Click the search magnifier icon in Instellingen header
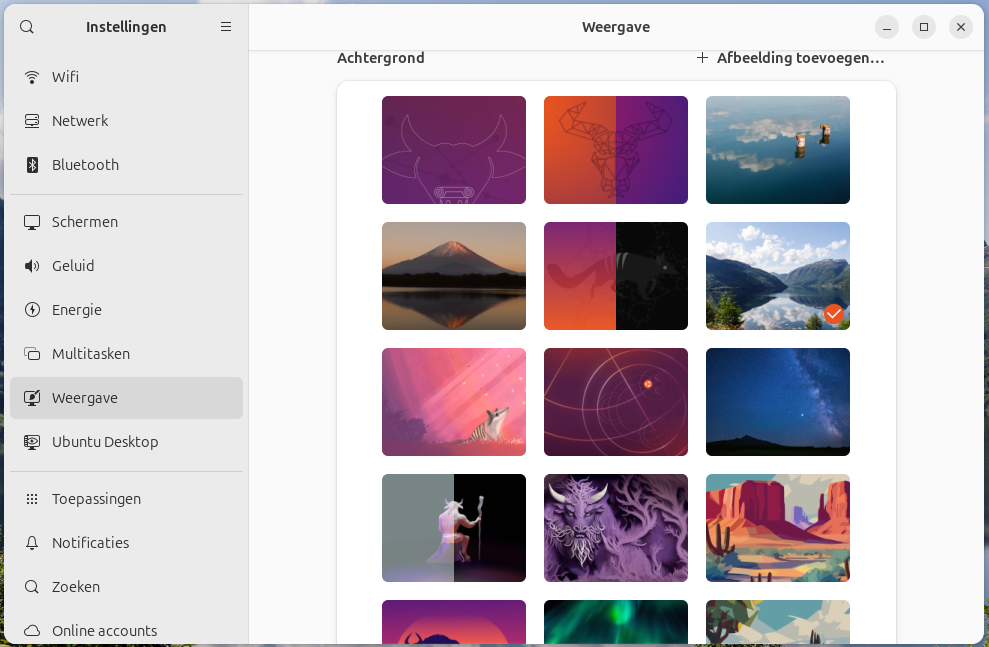 [27, 27]
